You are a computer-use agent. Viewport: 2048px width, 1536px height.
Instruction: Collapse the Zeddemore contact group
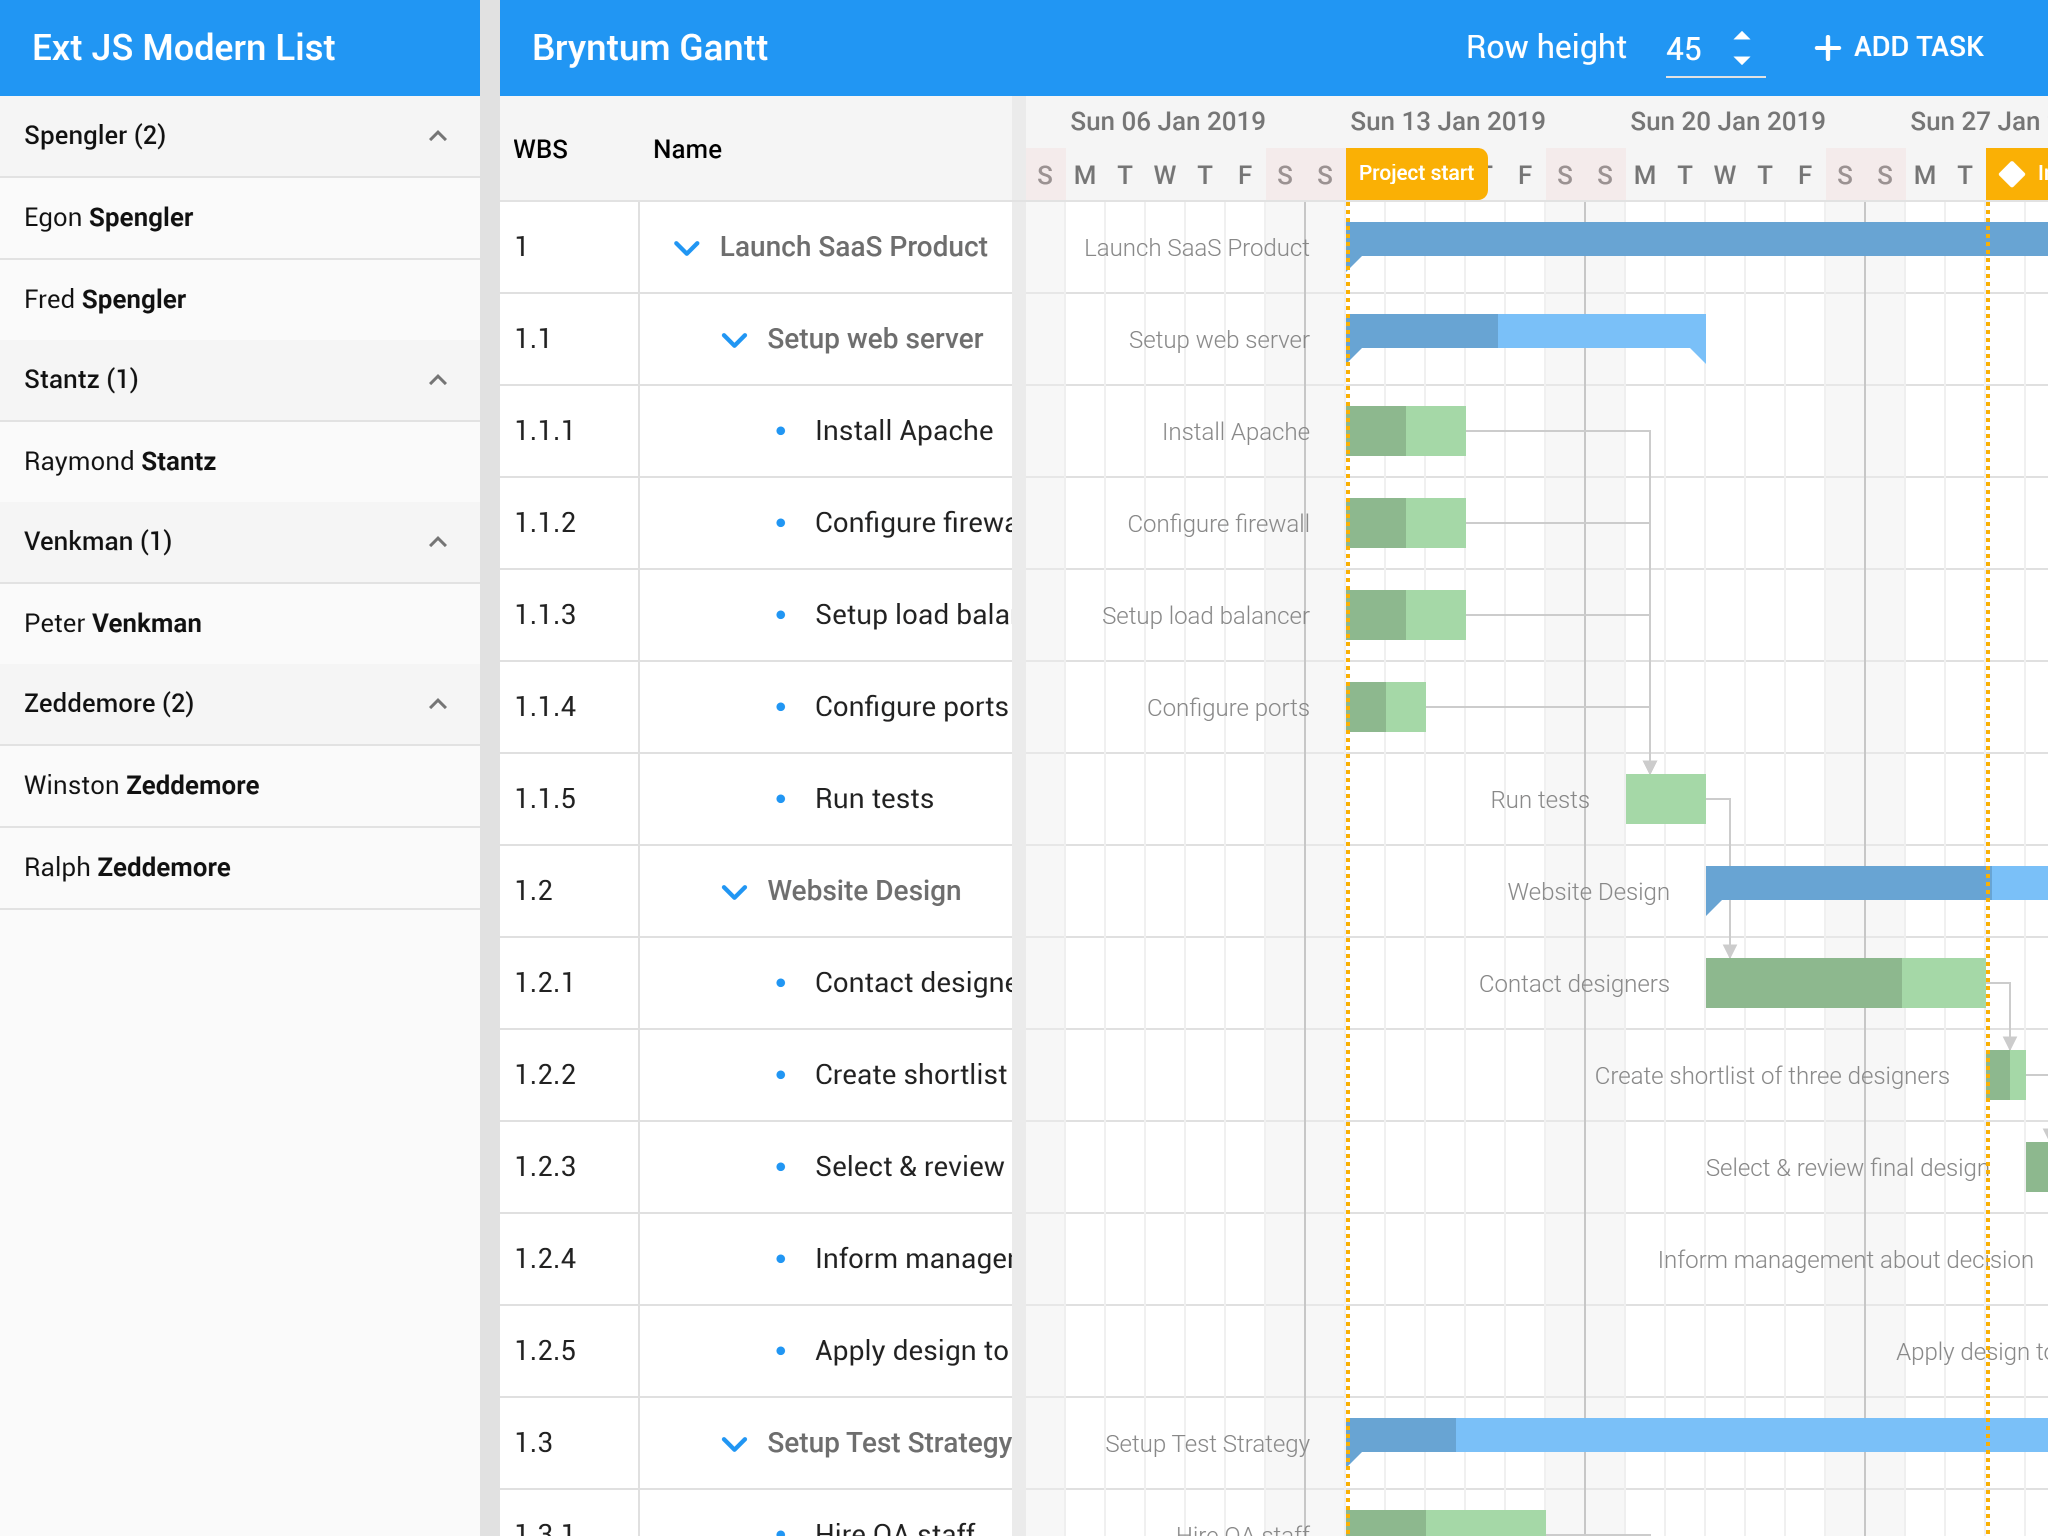437,703
